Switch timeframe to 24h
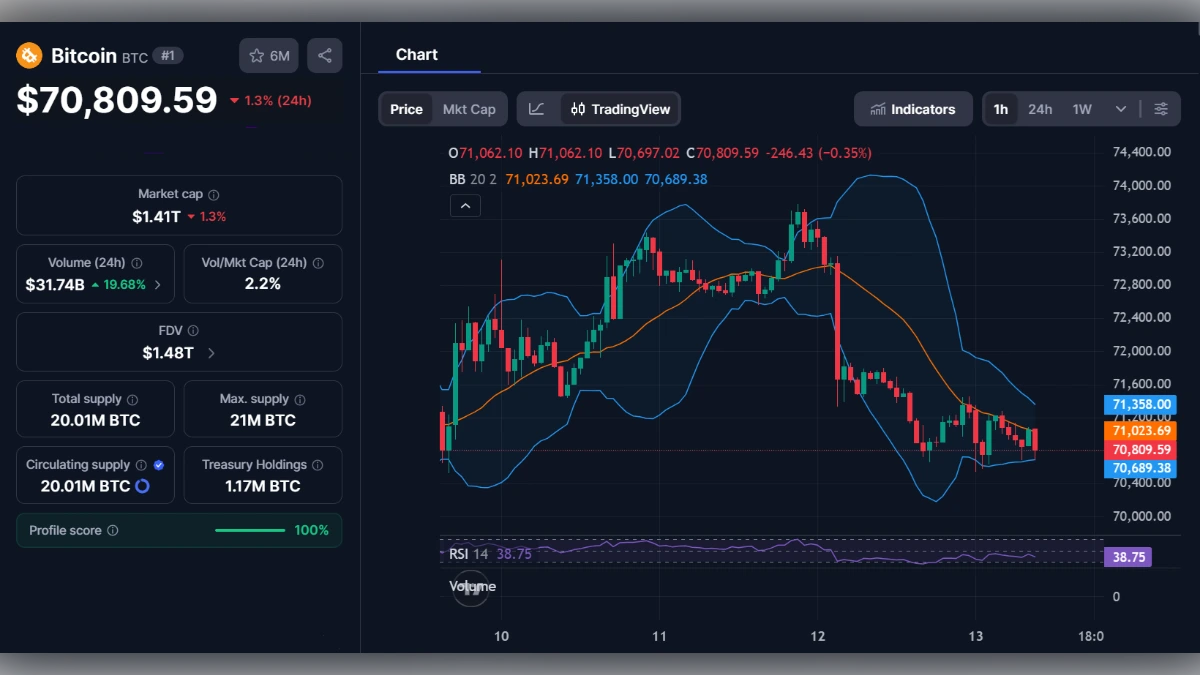The width and height of the screenshot is (1200, 675). tap(1041, 109)
